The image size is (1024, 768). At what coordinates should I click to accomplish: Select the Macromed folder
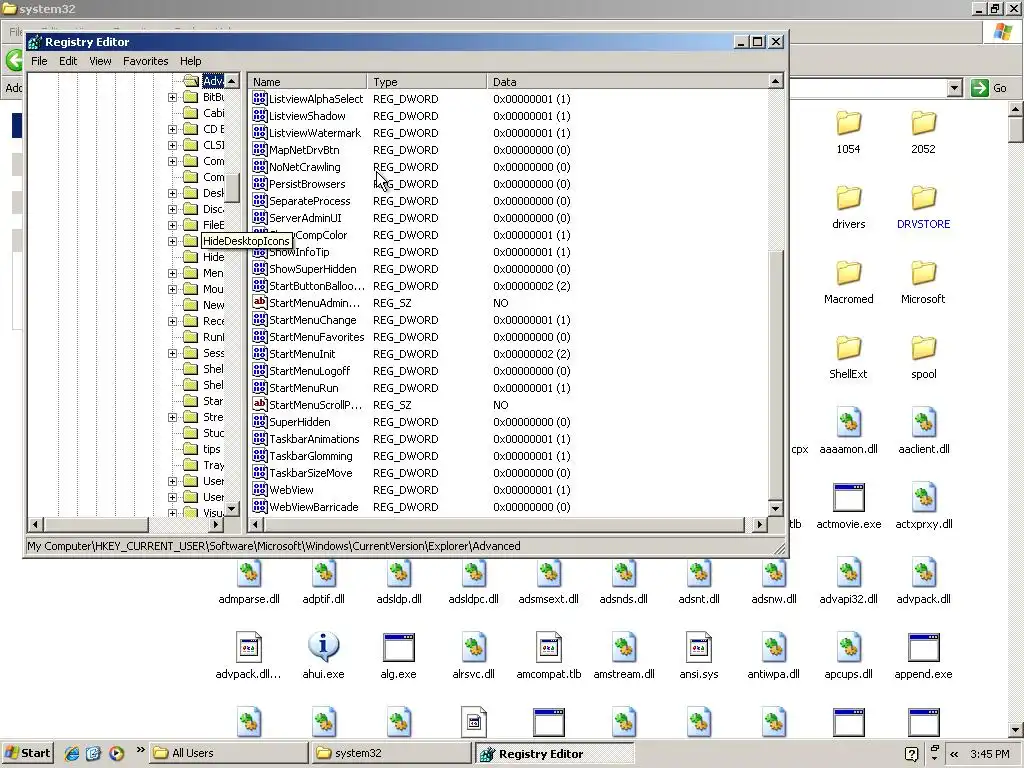pyautogui.click(x=848, y=273)
